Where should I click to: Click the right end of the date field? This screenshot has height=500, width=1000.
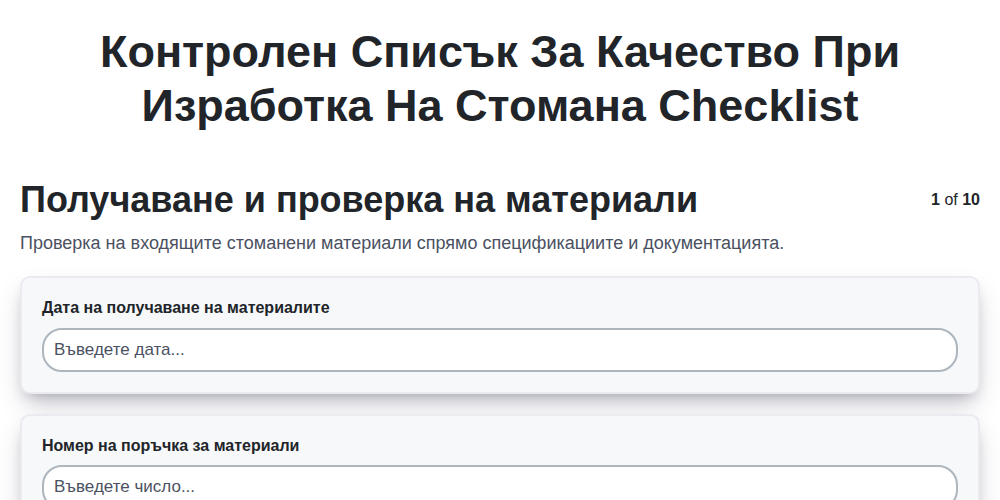[x=931, y=350]
